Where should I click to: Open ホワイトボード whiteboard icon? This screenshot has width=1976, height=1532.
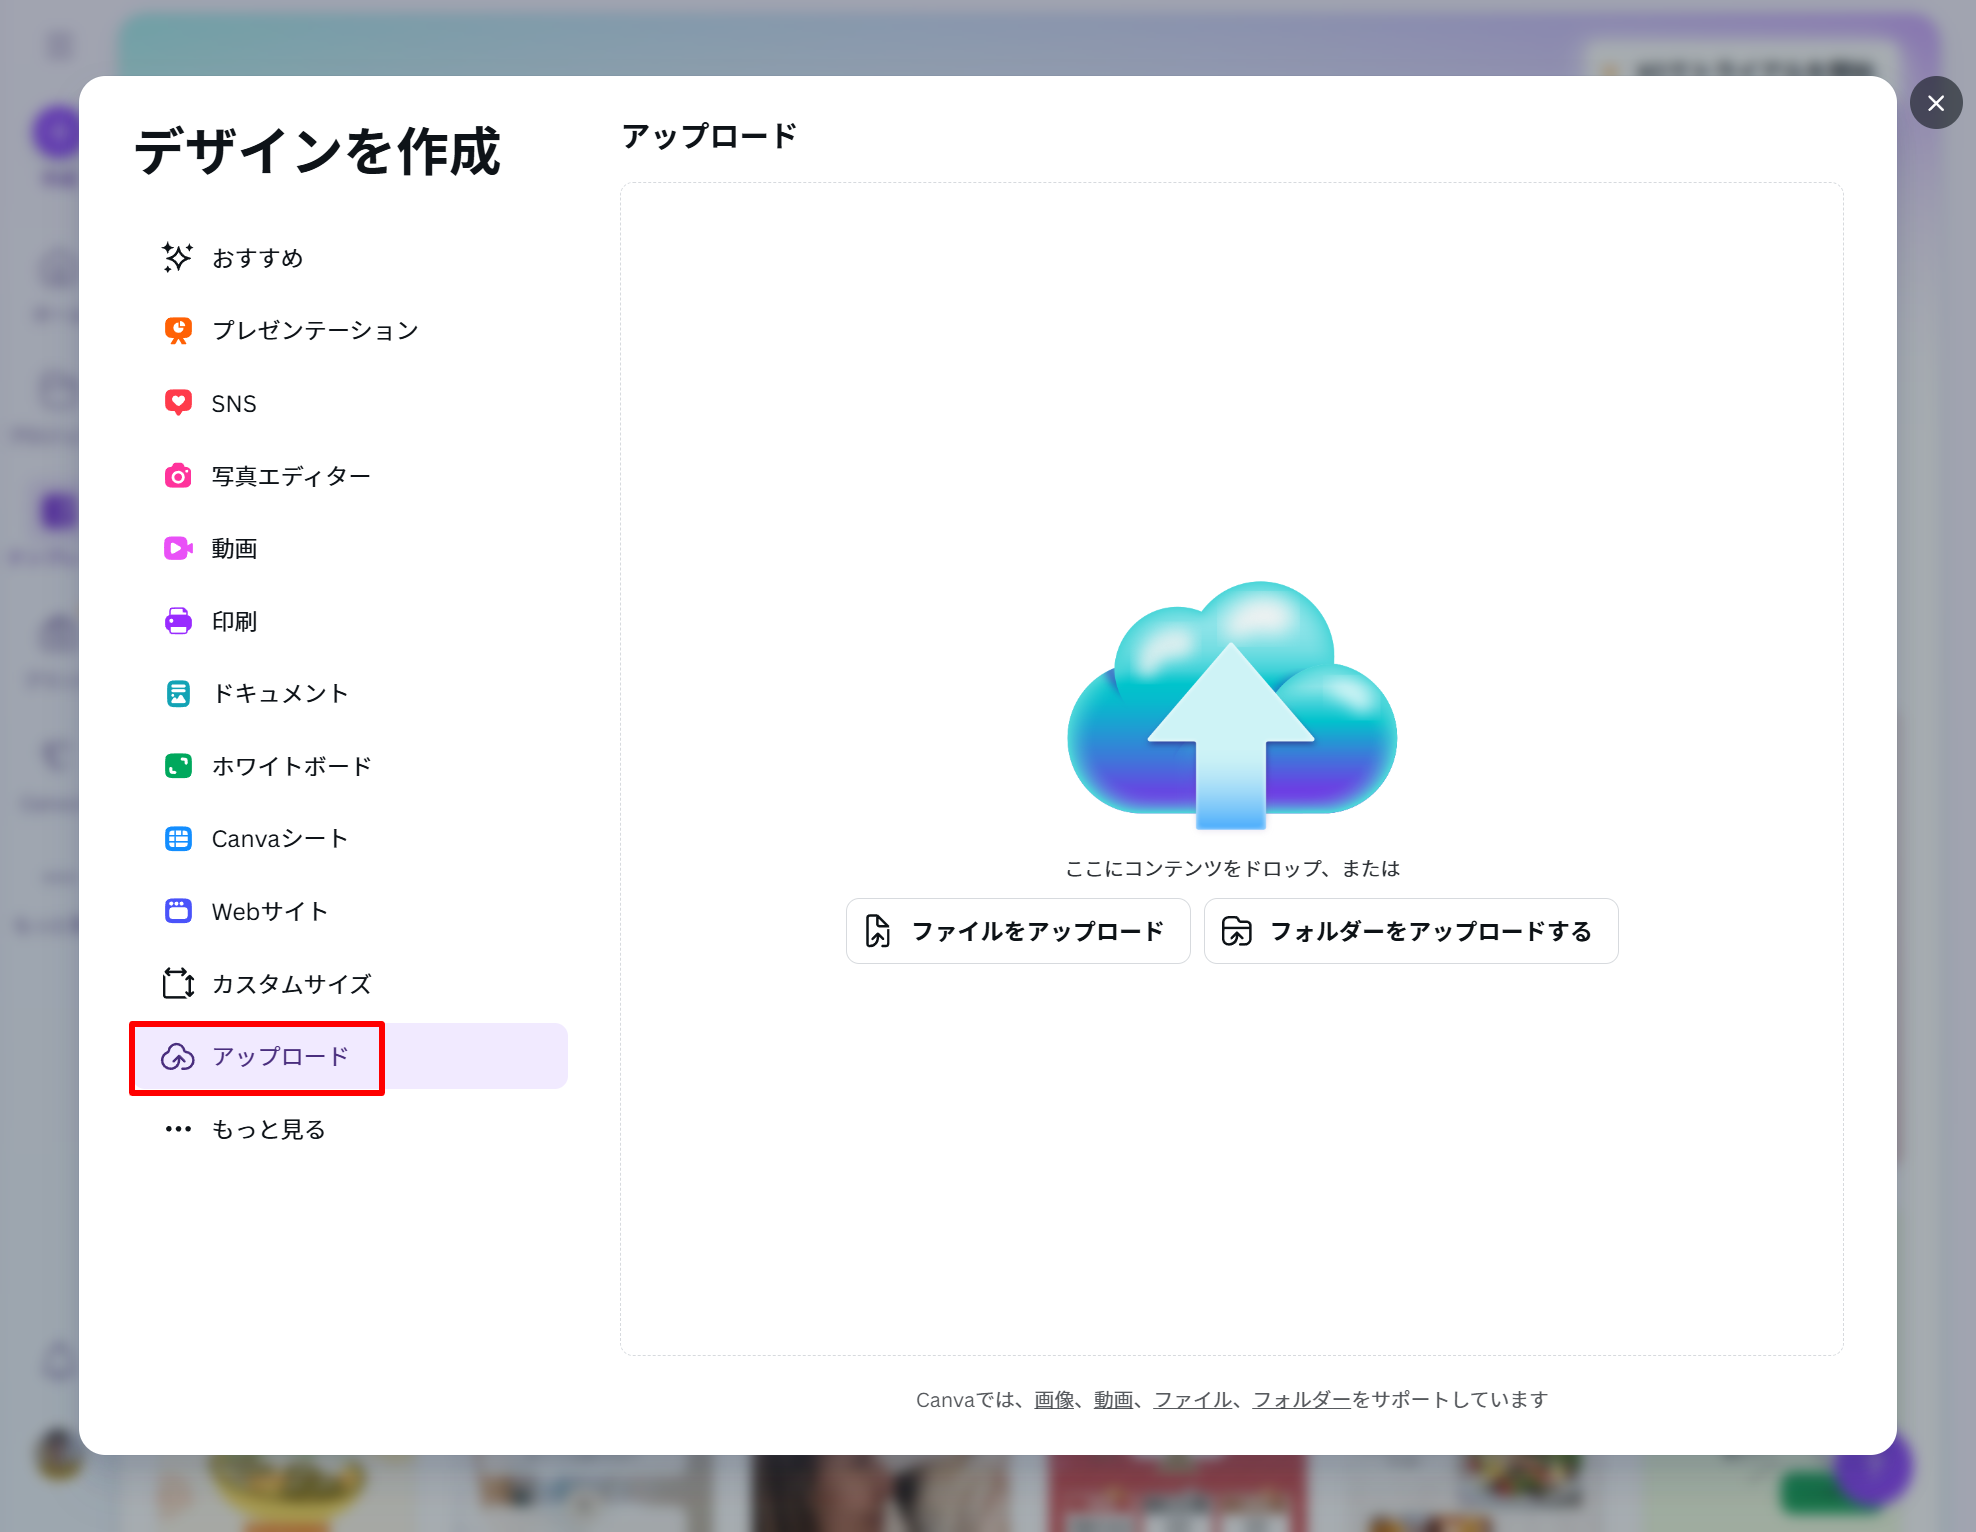(x=178, y=766)
